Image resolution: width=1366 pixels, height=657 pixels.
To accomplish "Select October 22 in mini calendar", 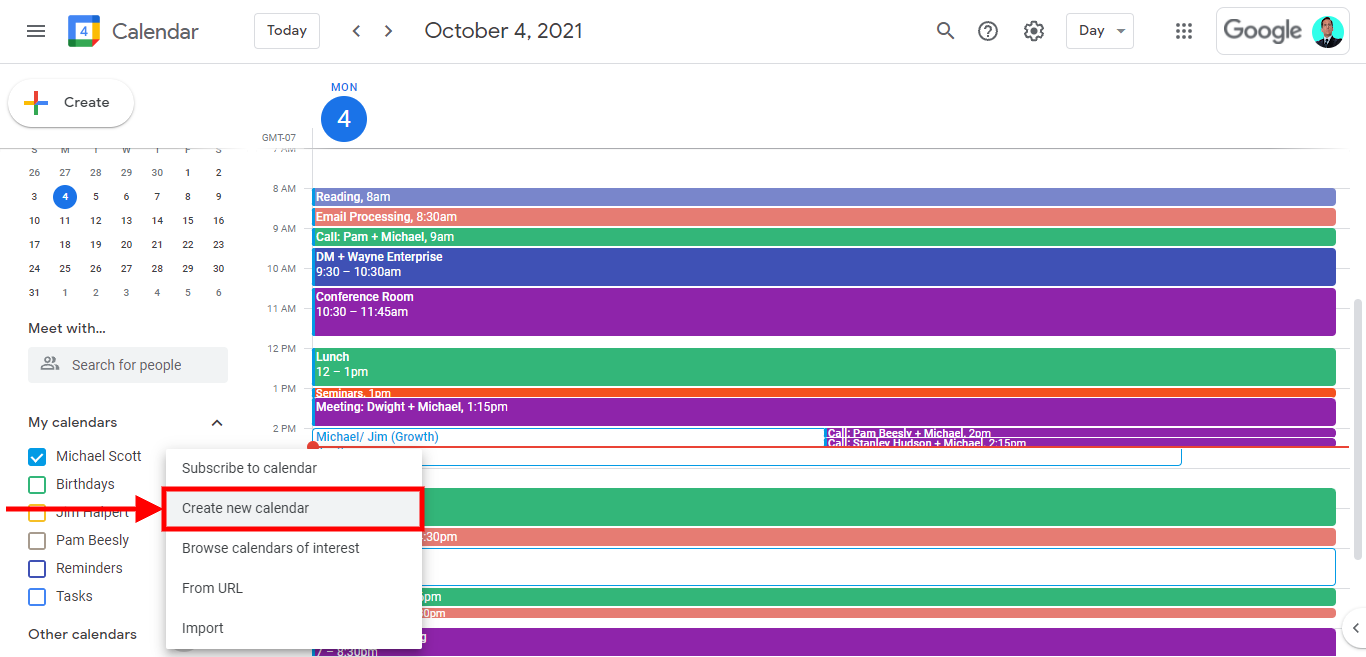I will tap(188, 245).
